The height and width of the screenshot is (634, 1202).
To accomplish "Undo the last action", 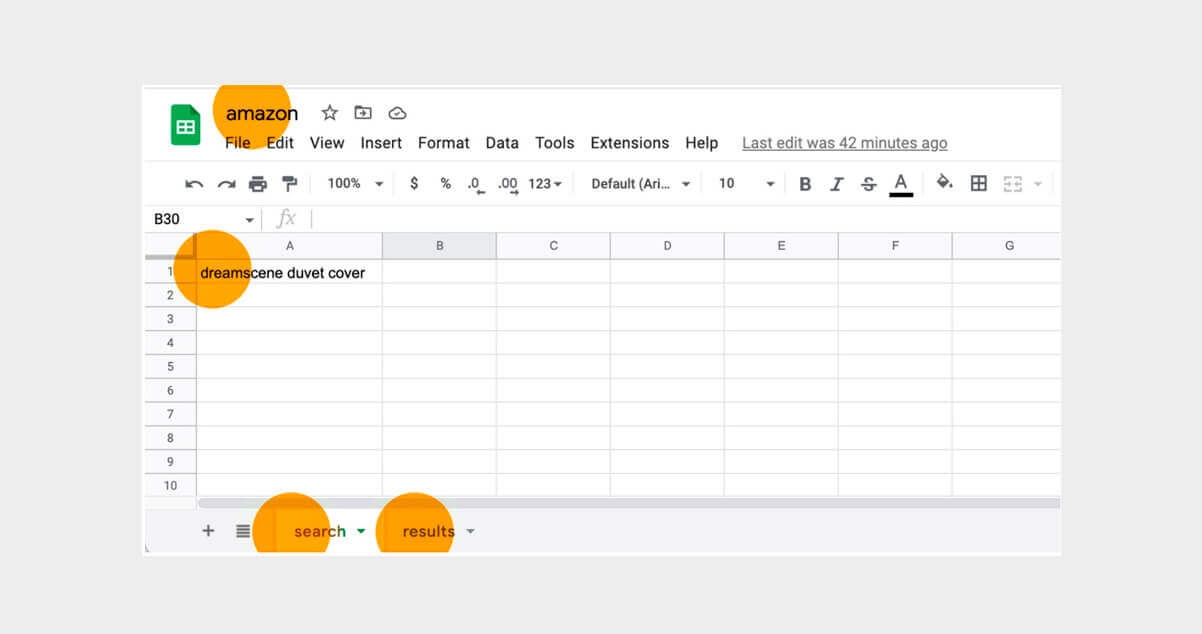I will click(195, 184).
